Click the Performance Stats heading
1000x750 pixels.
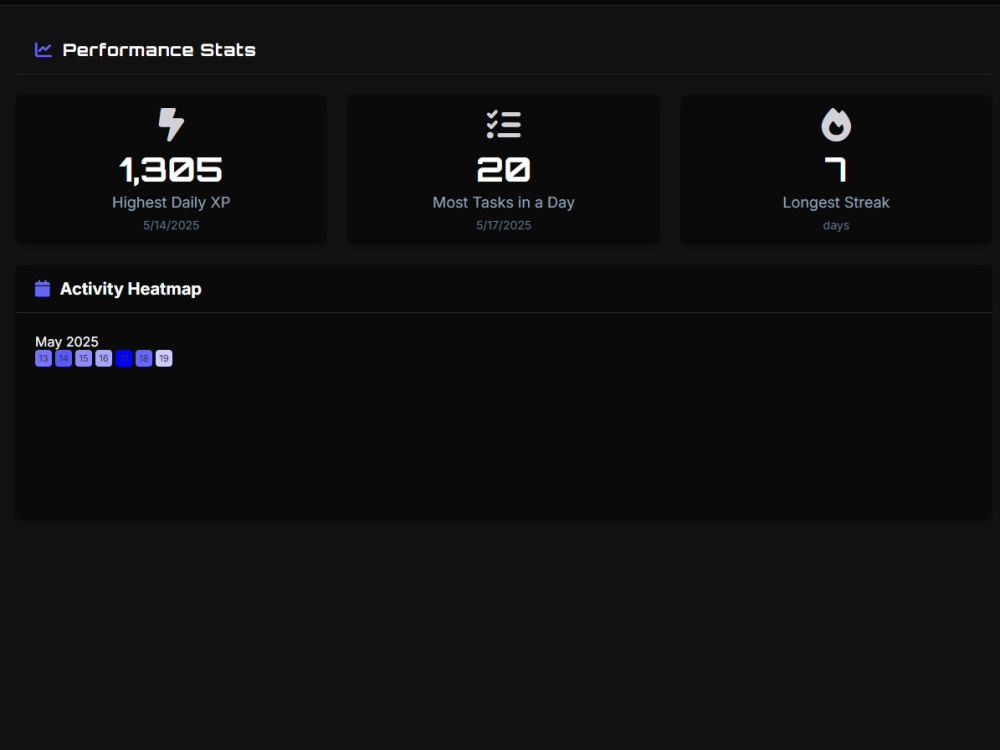[x=159, y=50]
